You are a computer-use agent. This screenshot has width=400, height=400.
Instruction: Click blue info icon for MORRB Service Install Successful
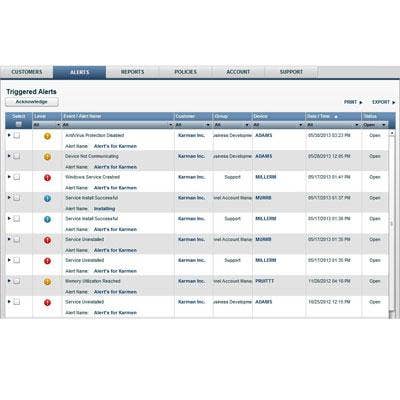(47, 198)
